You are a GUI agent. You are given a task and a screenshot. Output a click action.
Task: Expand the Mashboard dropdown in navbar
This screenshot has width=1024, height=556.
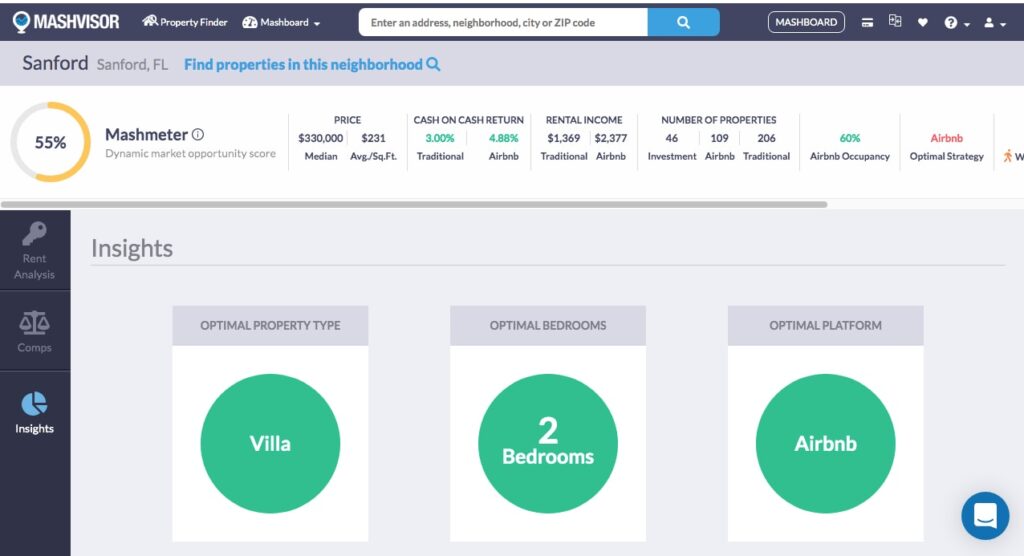point(281,22)
